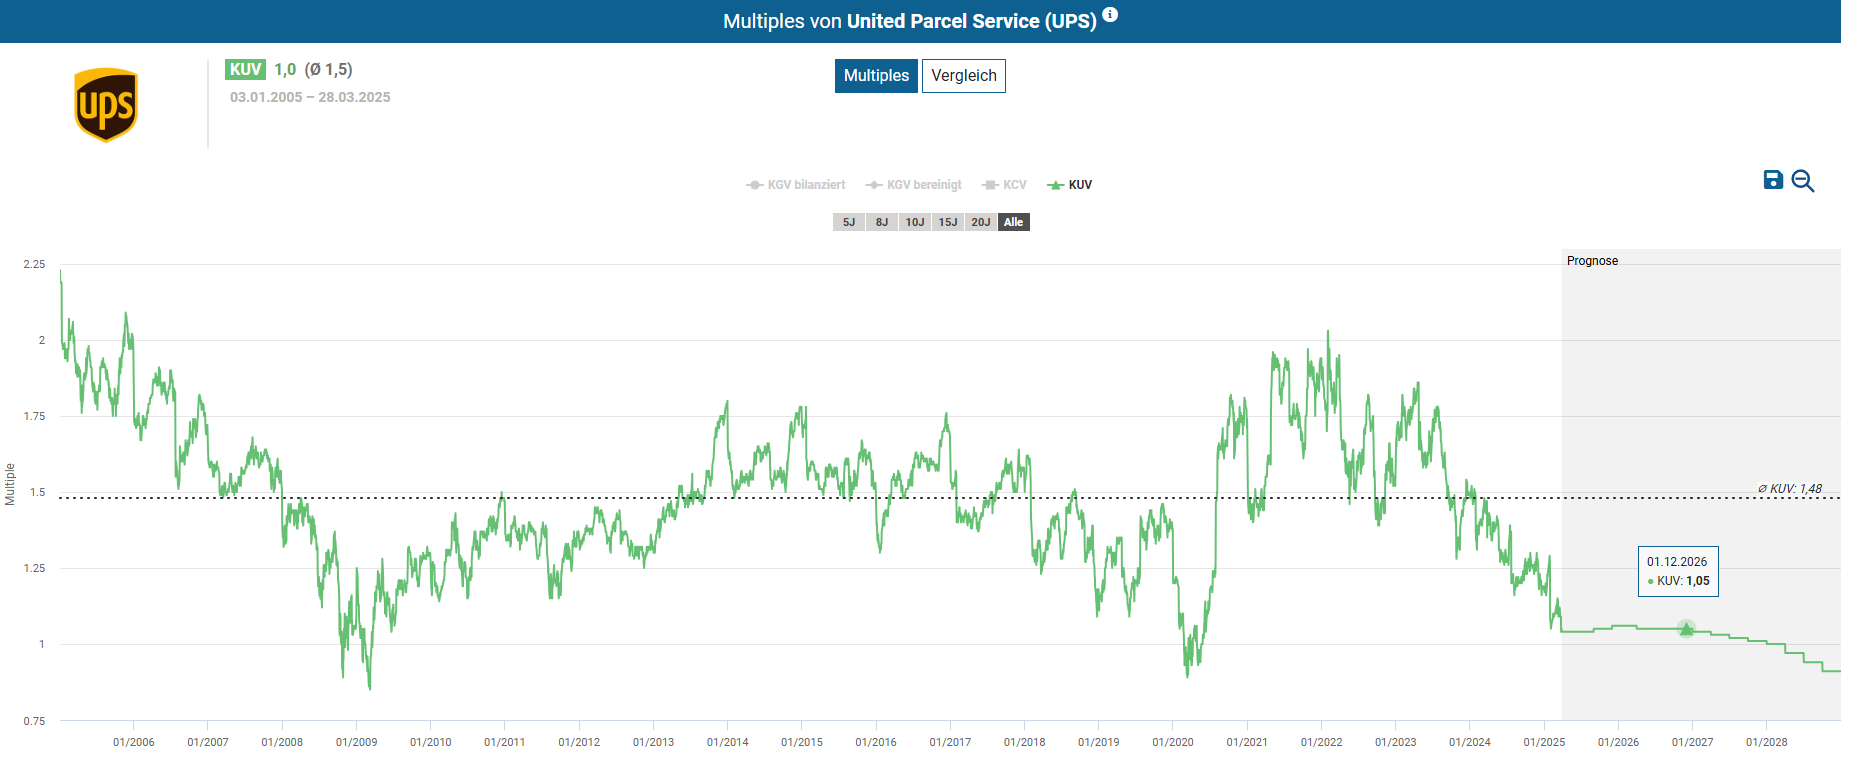Screen dimensions: 1849x763
Task: Click the zoom out magnifier icon
Action: [x=1802, y=181]
